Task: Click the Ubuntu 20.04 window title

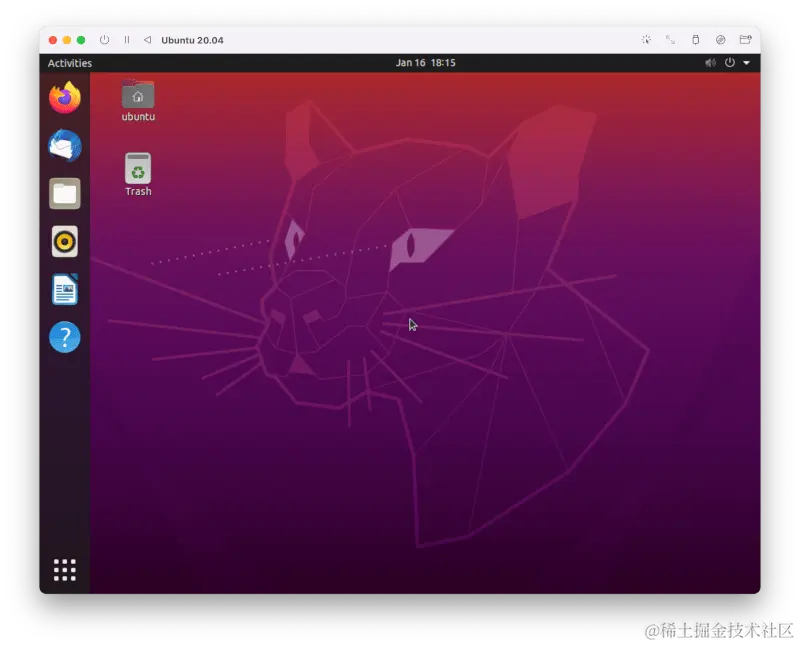Action: (192, 40)
